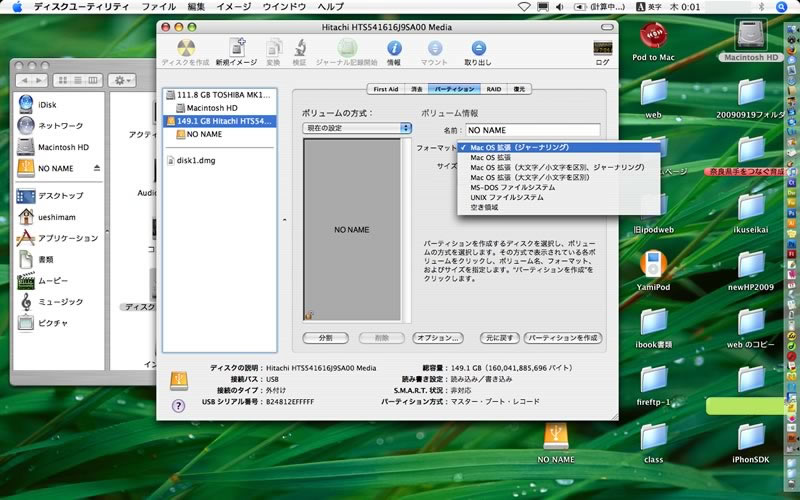Image resolution: width=800 pixels, height=500 pixels.
Task: Click the window toolbar toggle pill button
Action: [607, 27]
